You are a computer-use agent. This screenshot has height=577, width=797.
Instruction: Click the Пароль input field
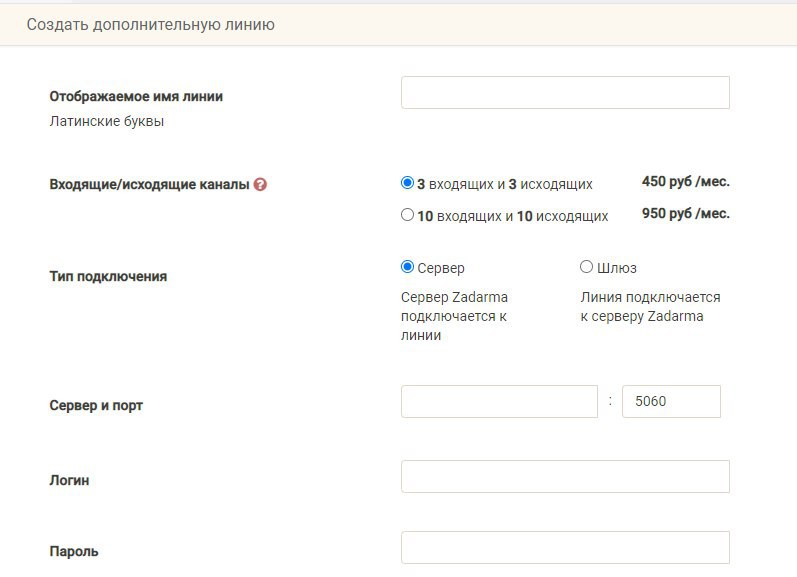click(x=565, y=548)
